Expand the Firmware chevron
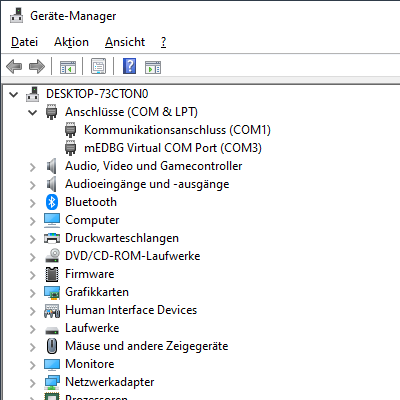This screenshot has height=400, width=400. [33, 275]
